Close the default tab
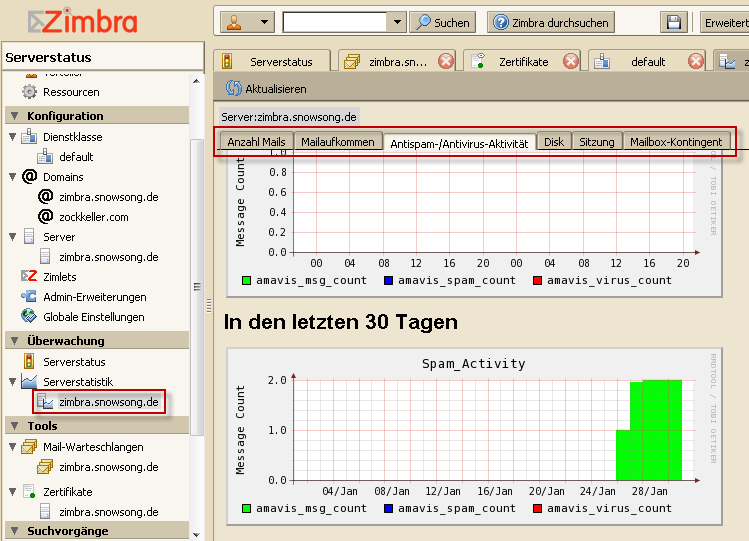 [x=696, y=61]
